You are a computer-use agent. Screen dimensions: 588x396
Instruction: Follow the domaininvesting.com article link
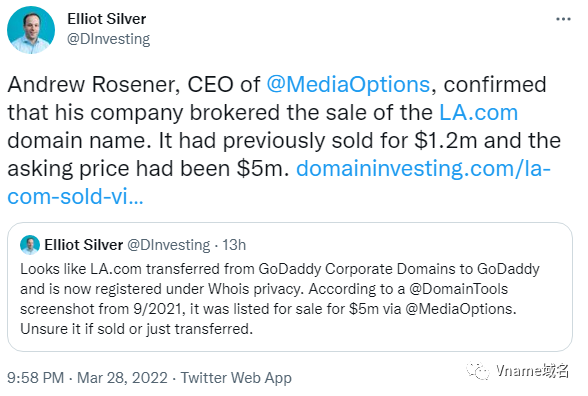(279, 182)
